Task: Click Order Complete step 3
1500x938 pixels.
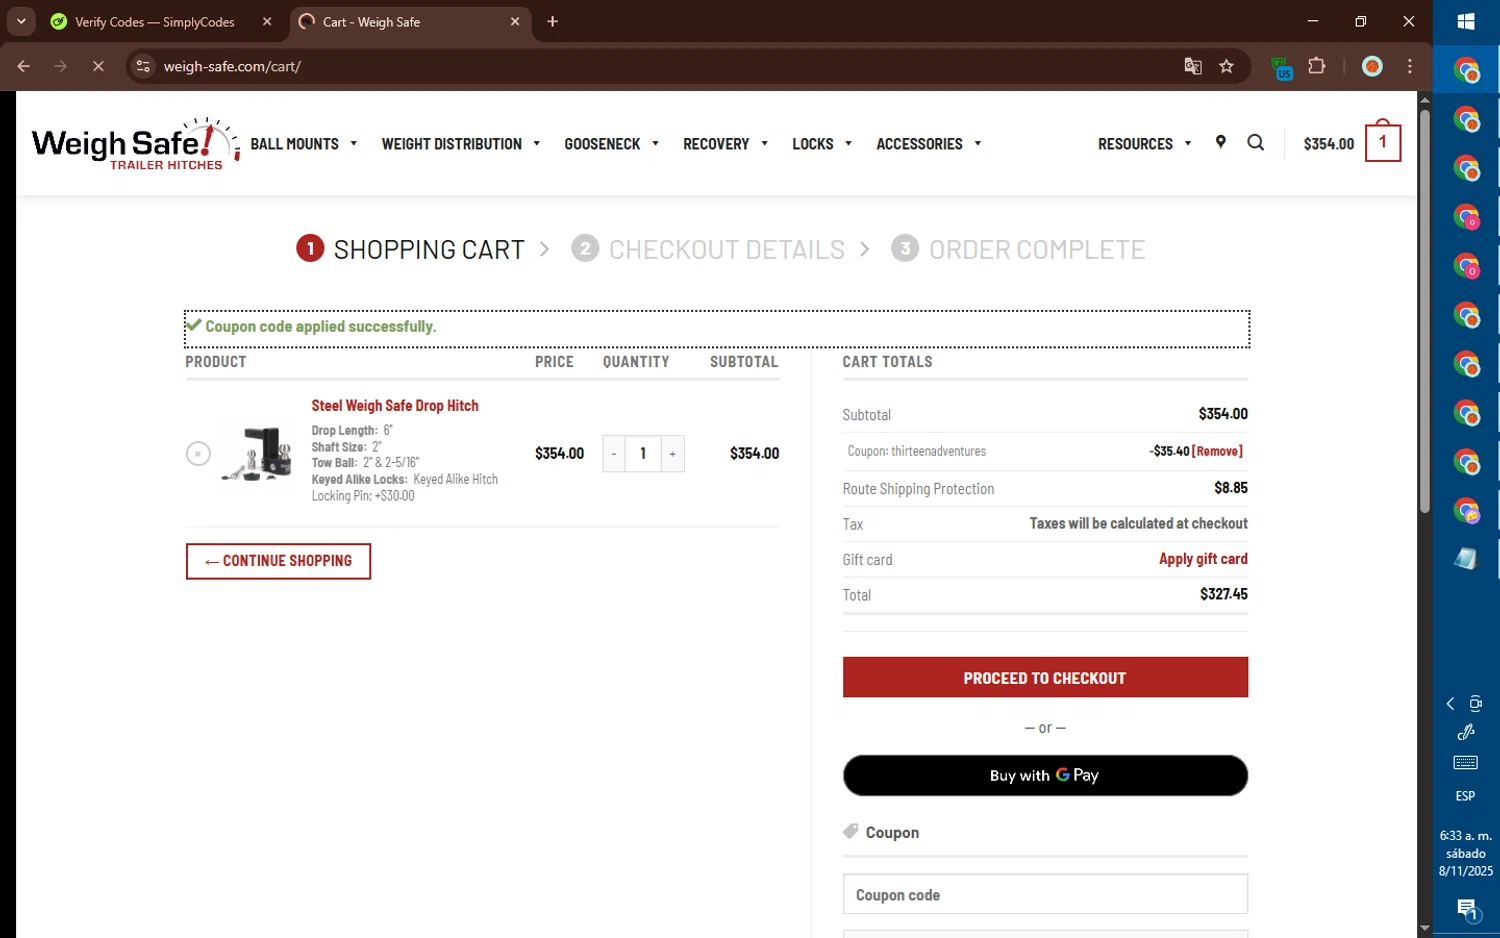Action: pyautogui.click(x=1018, y=249)
